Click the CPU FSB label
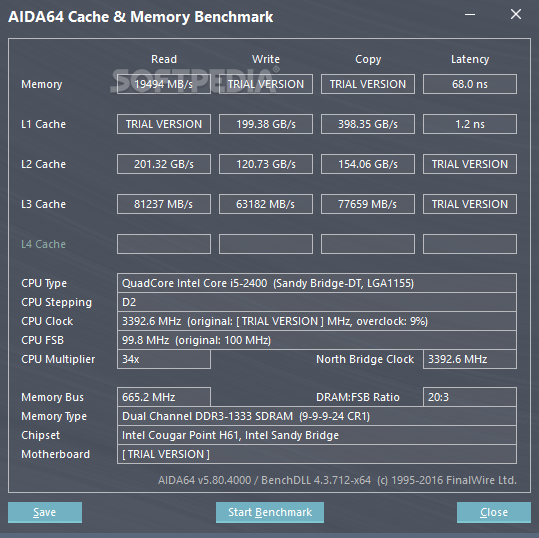 42,340
